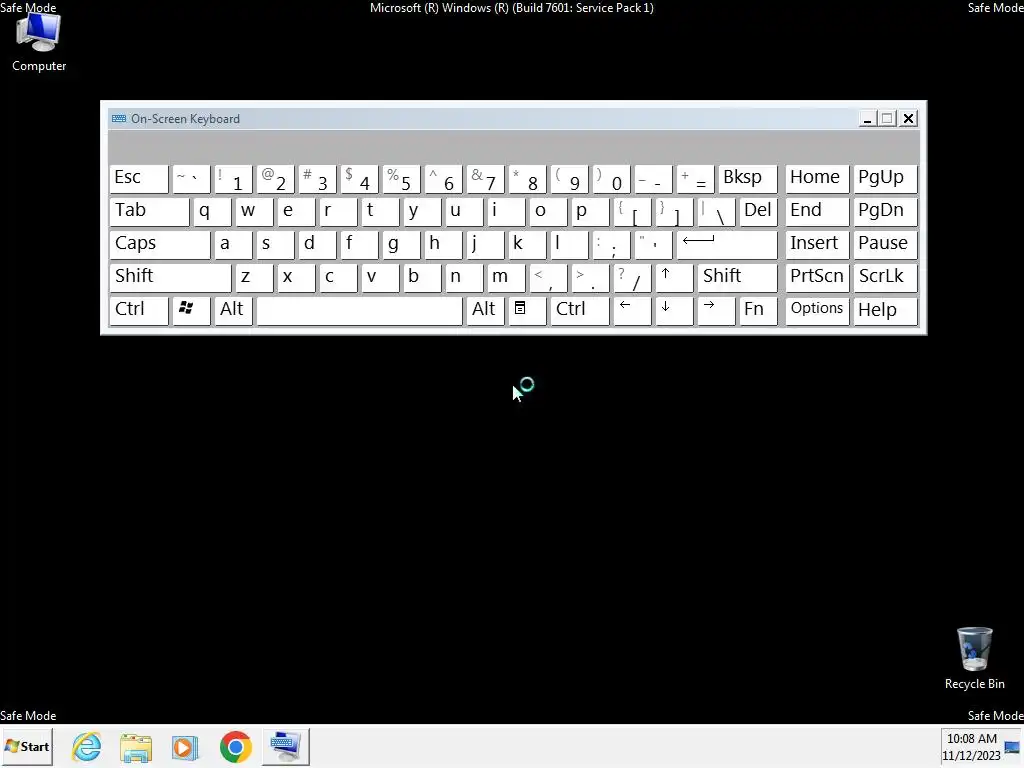Image resolution: width=1024 pixels, height=768 pixels.
Task: Click the left arrow key
Action: pyautogui.click(x=632, y=310)
